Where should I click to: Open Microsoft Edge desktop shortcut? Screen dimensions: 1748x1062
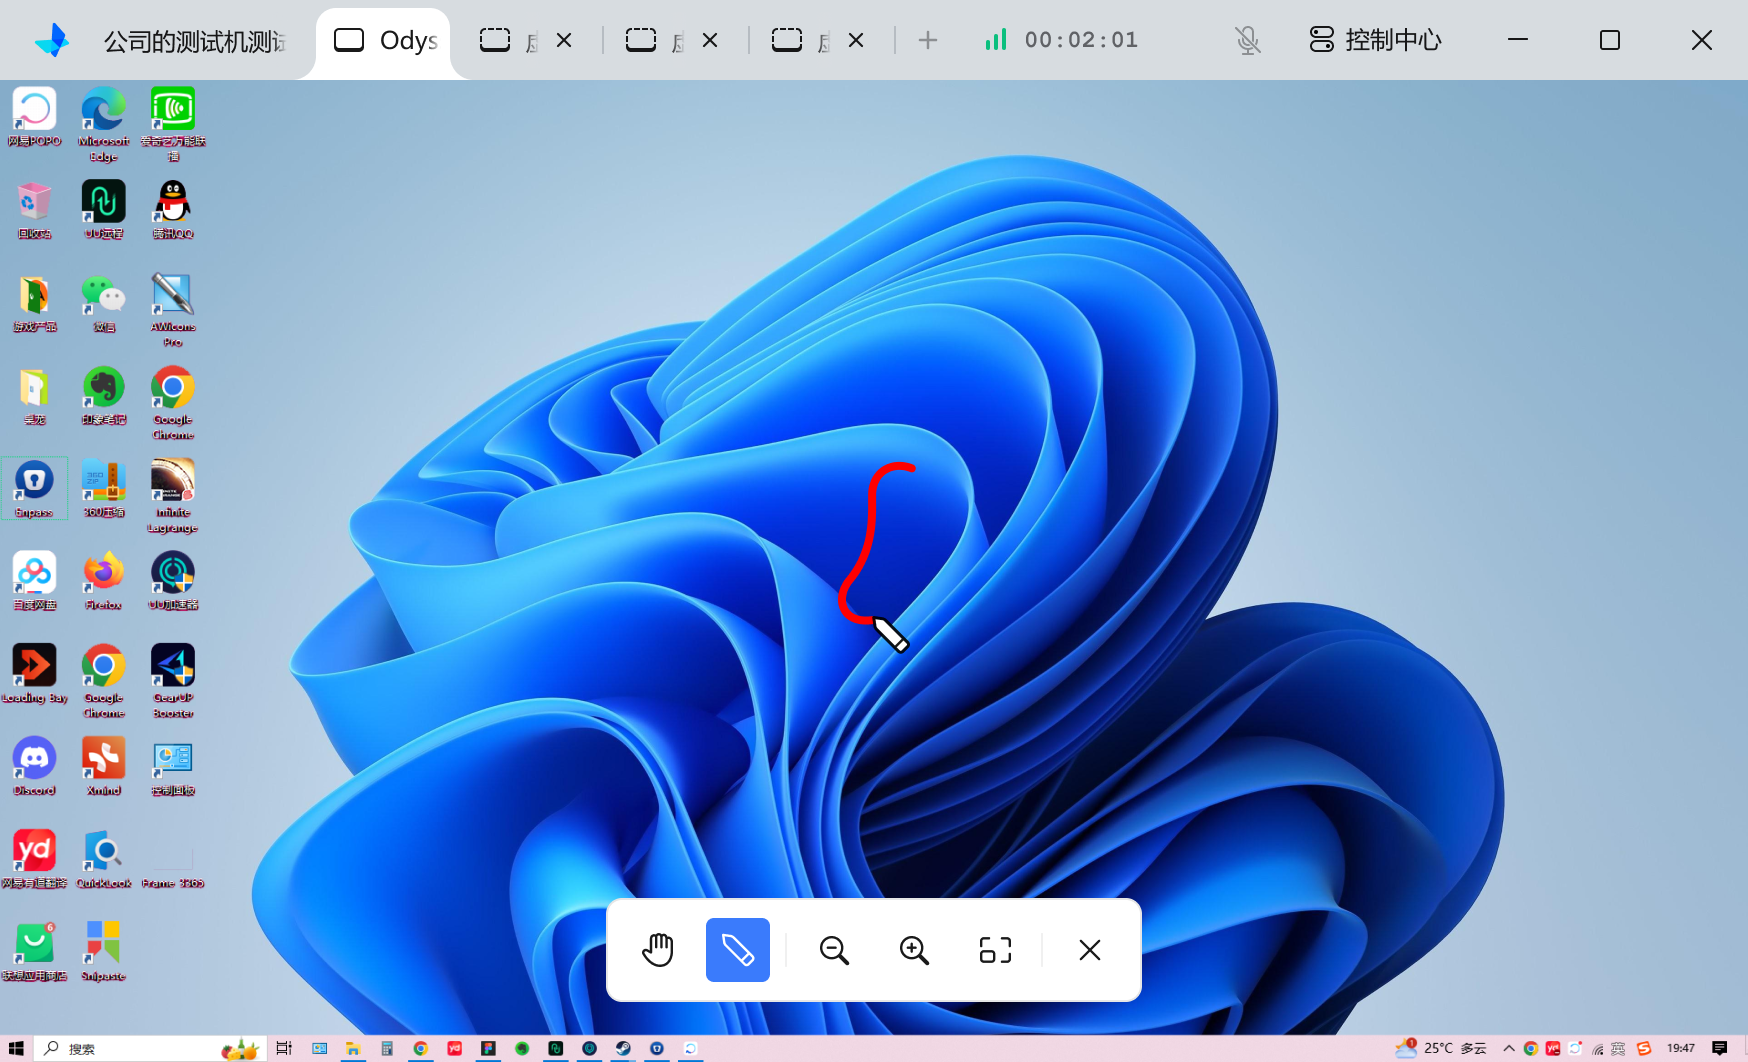pos(104,125)
